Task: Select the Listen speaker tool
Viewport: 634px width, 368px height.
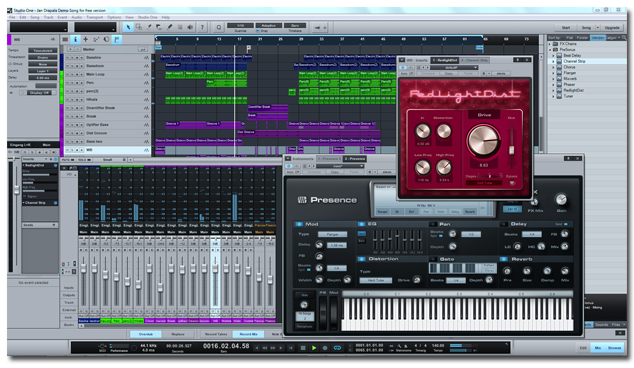Action: (190, 27)
